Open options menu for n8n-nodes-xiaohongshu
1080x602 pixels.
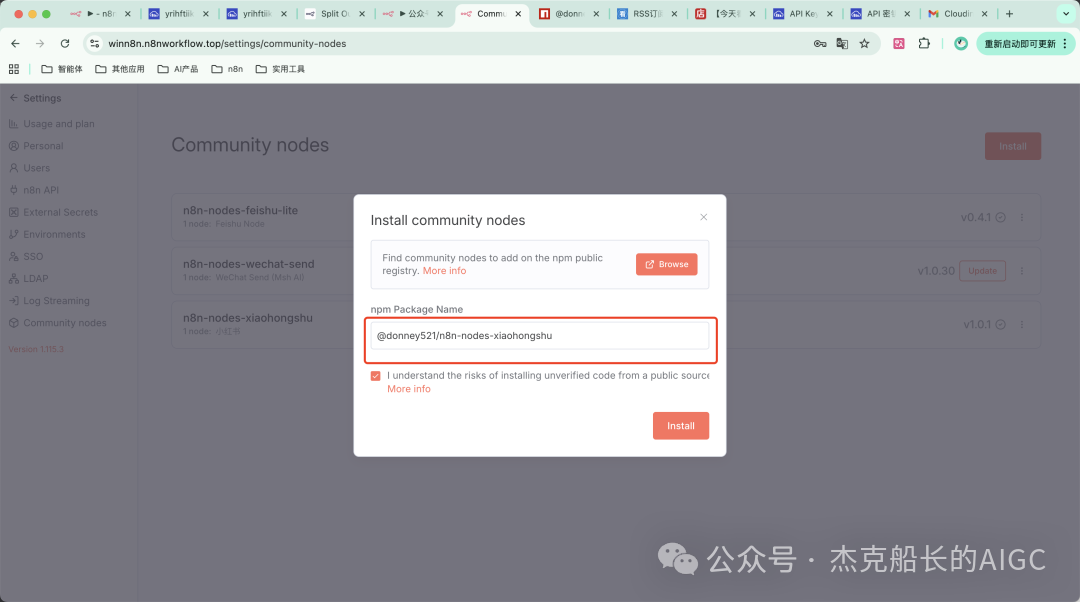1022,324
